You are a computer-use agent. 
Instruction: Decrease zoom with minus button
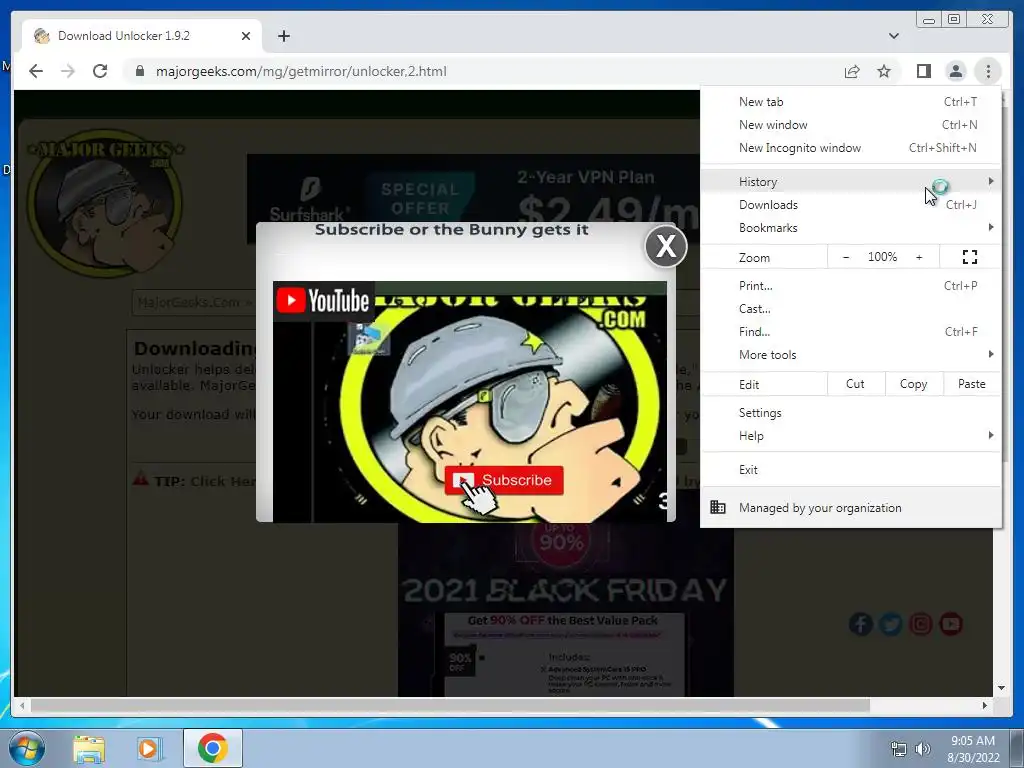tap(846, 257)
